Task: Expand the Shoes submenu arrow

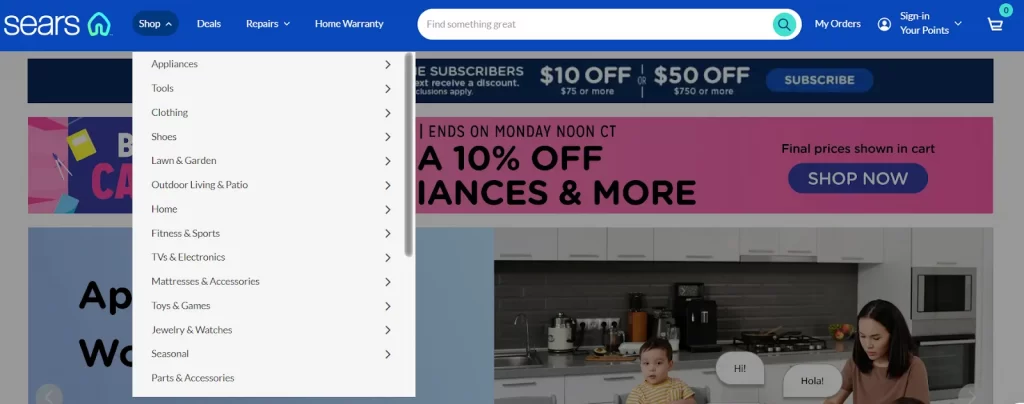Action: [x=388, y=137]
